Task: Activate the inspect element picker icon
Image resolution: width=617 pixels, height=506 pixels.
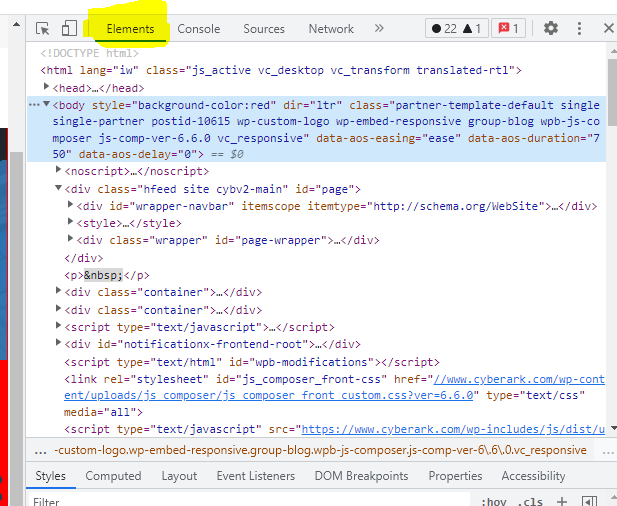Action: click(42, 29)
